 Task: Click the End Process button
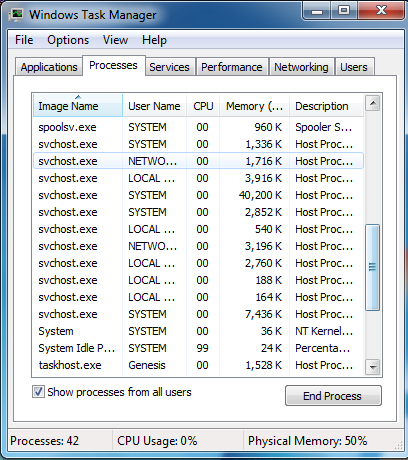click(x=333, y=396)
